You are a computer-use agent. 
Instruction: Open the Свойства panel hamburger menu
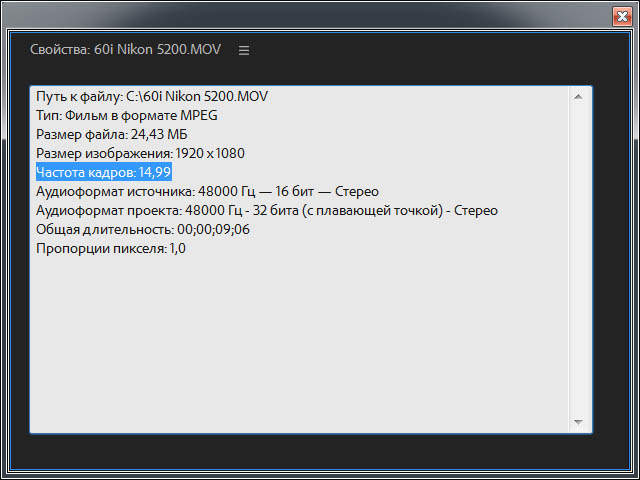click(x=244, y=50)
